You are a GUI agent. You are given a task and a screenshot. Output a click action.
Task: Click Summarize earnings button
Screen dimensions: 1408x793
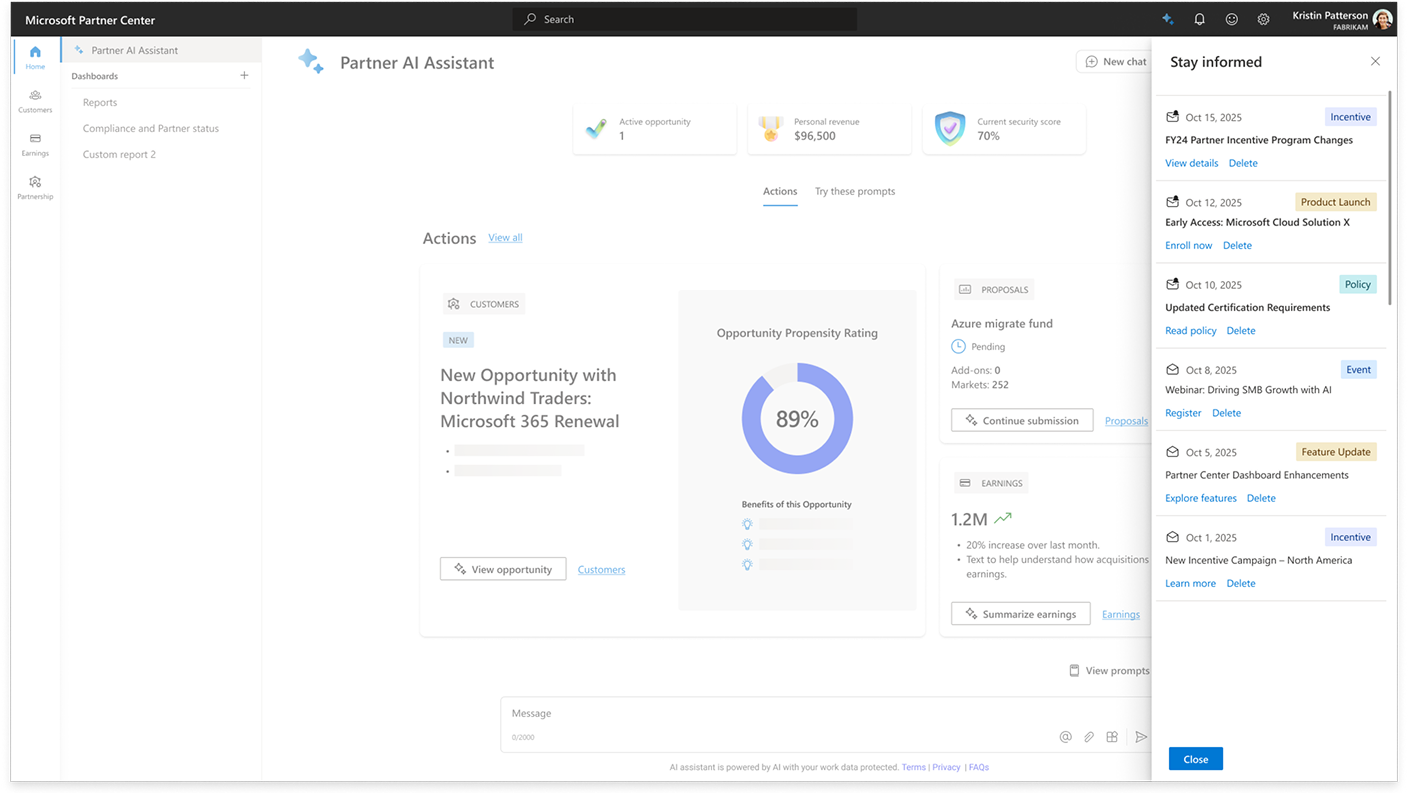(1020, 614)
